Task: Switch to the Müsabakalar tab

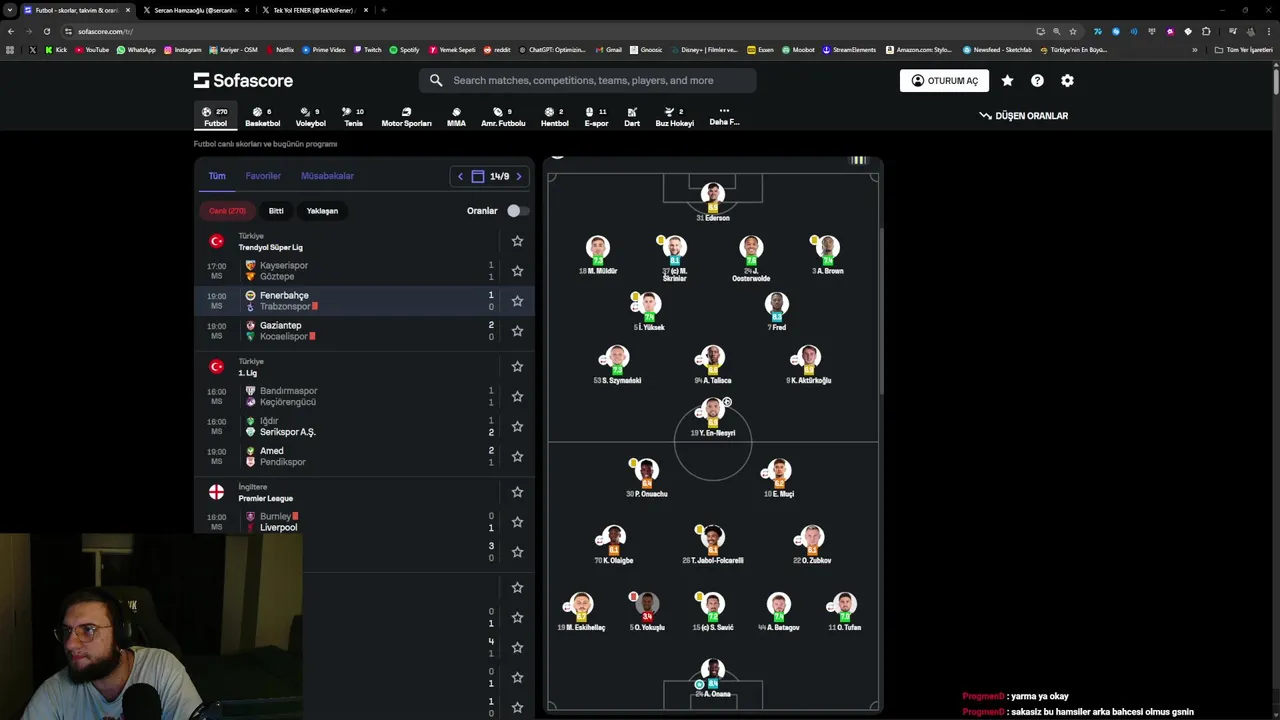Action: coord(327,176)
